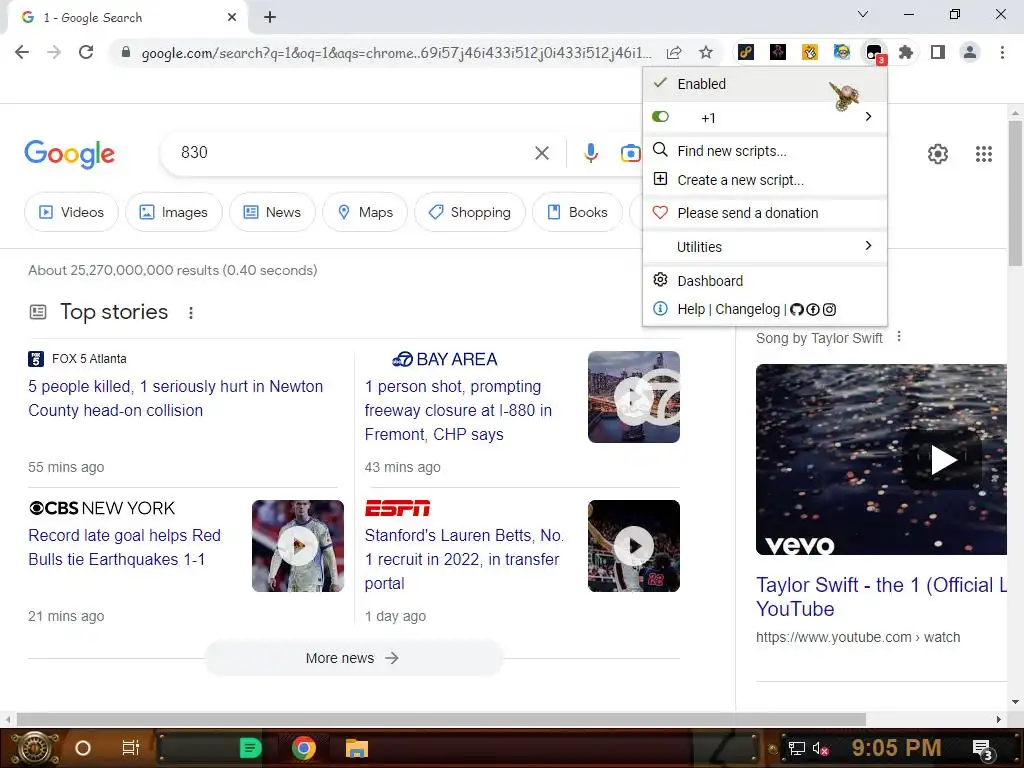Open the Tampermonkey extension icon
1024x768 pixels.
pyautogui.click(x=874, y=52)
